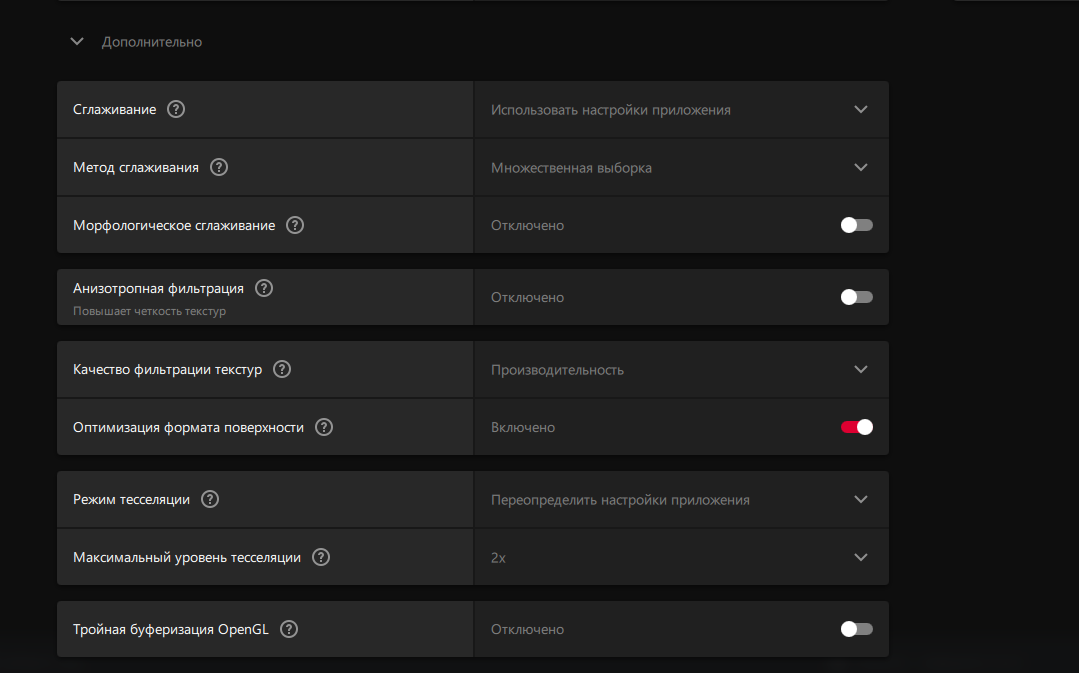Turn on Анизотропная фильтрация switch
This screenshot has width=1079, height=673.
(x=856, y=297)
